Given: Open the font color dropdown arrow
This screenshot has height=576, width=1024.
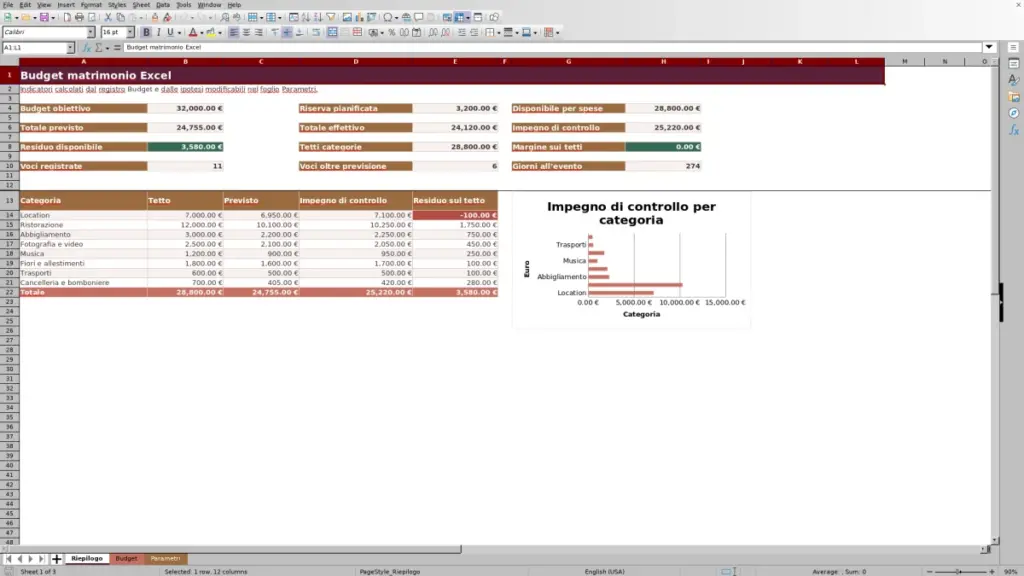Looking at the screenshot, I should point(201,33).
